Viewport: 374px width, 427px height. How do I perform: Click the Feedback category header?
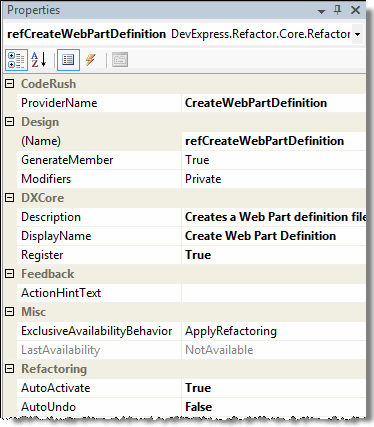point(48,274)
